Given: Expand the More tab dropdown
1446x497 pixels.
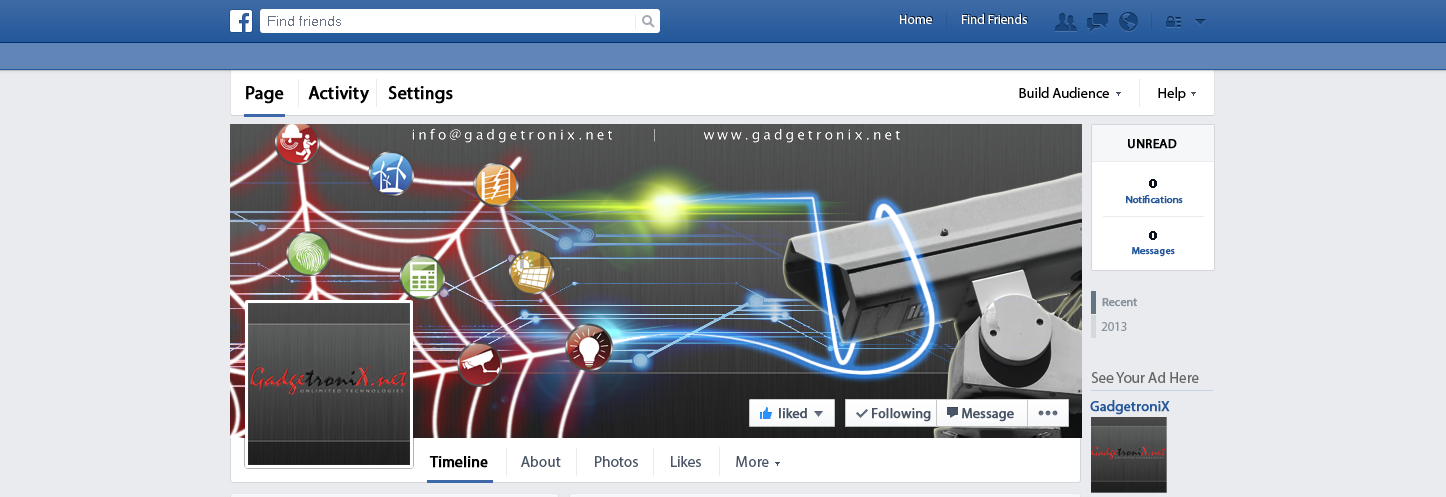Looking at the screenshot, I should tap(757, 462).
